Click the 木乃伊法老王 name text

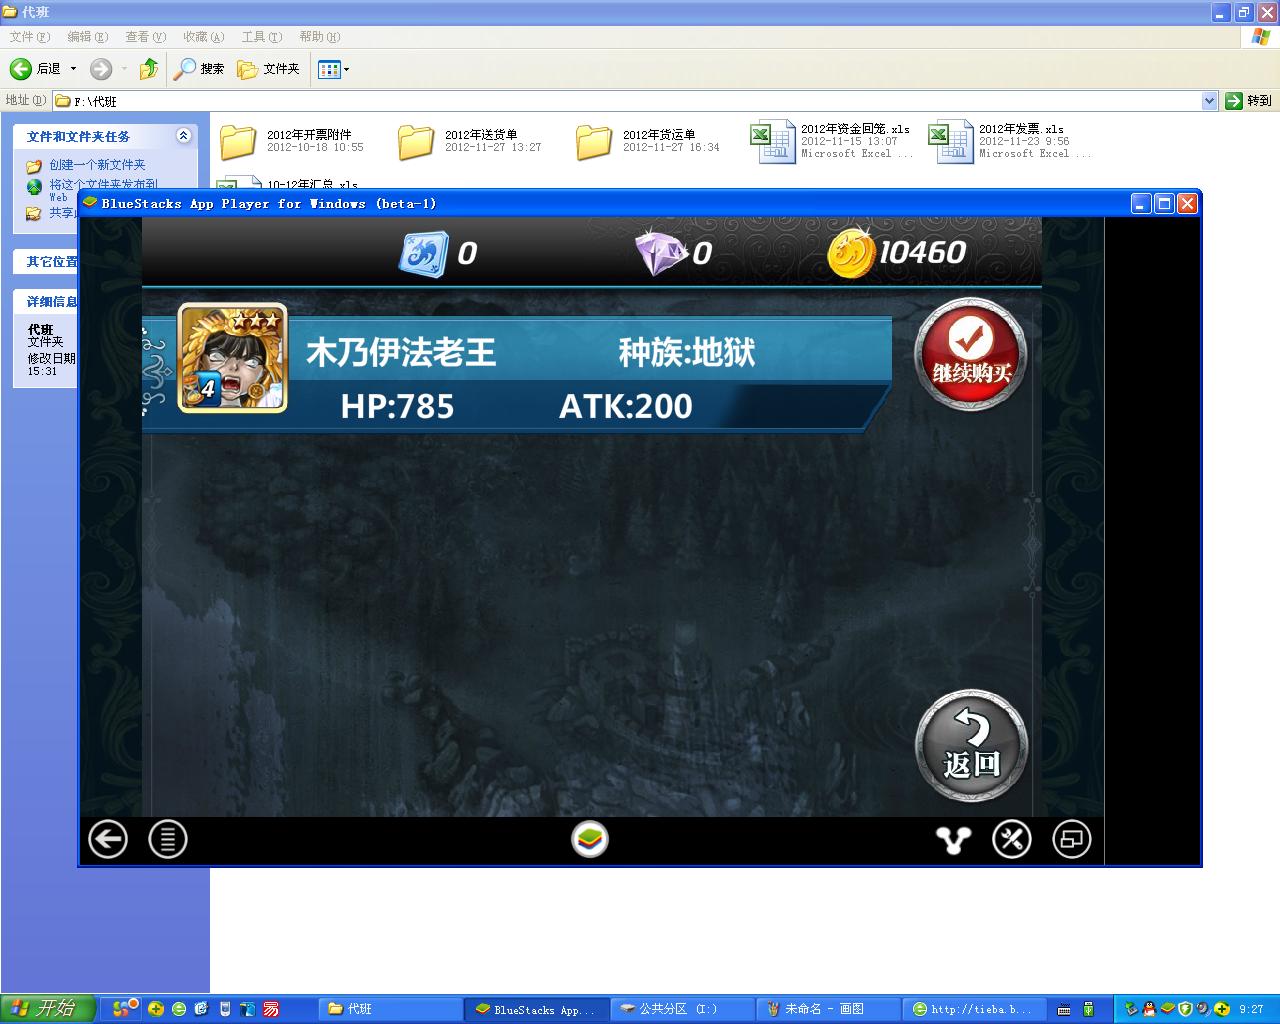[x=401, y=352]
